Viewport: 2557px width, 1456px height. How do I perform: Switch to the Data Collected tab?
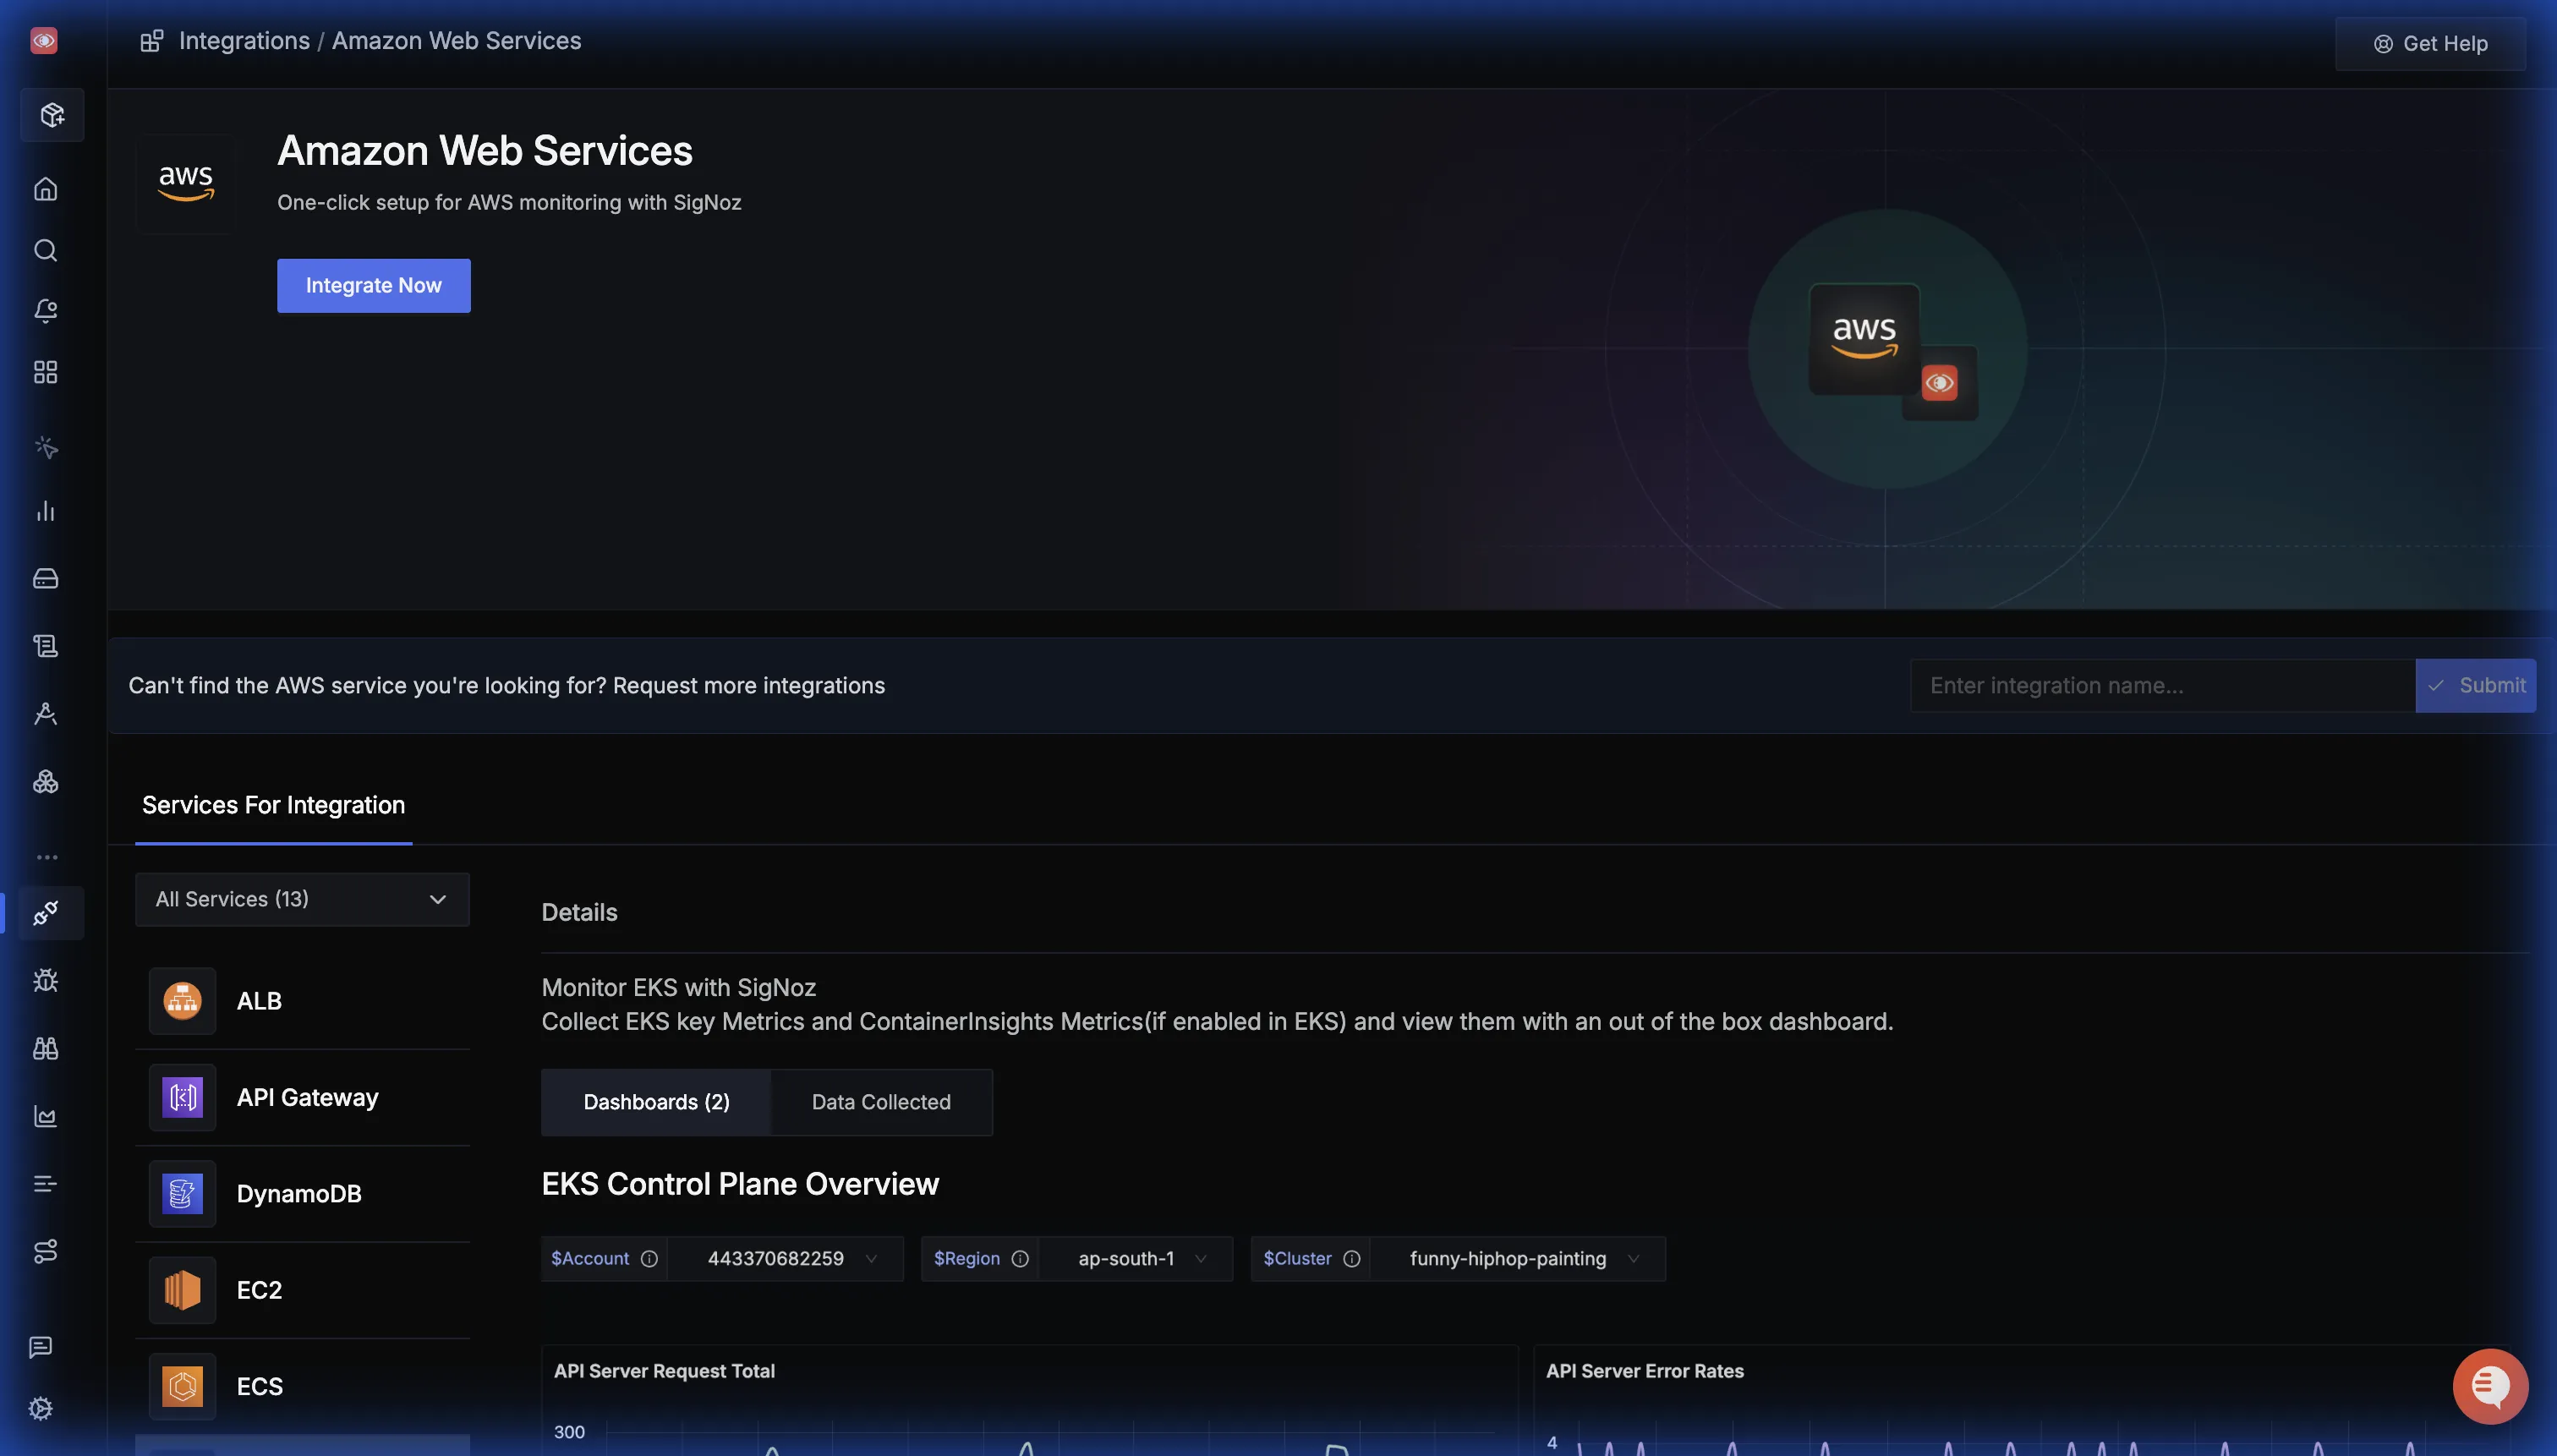(x=881, y=1102)
